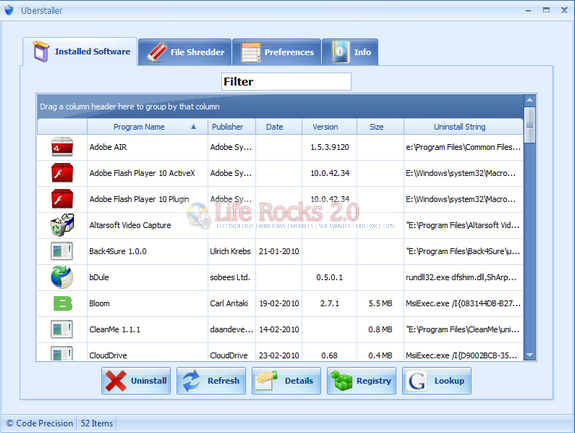Image resolution: width=575 pixels, height=433 pixels.
Task: Click the Back4Sure row icon
Action: click(62, 251)
